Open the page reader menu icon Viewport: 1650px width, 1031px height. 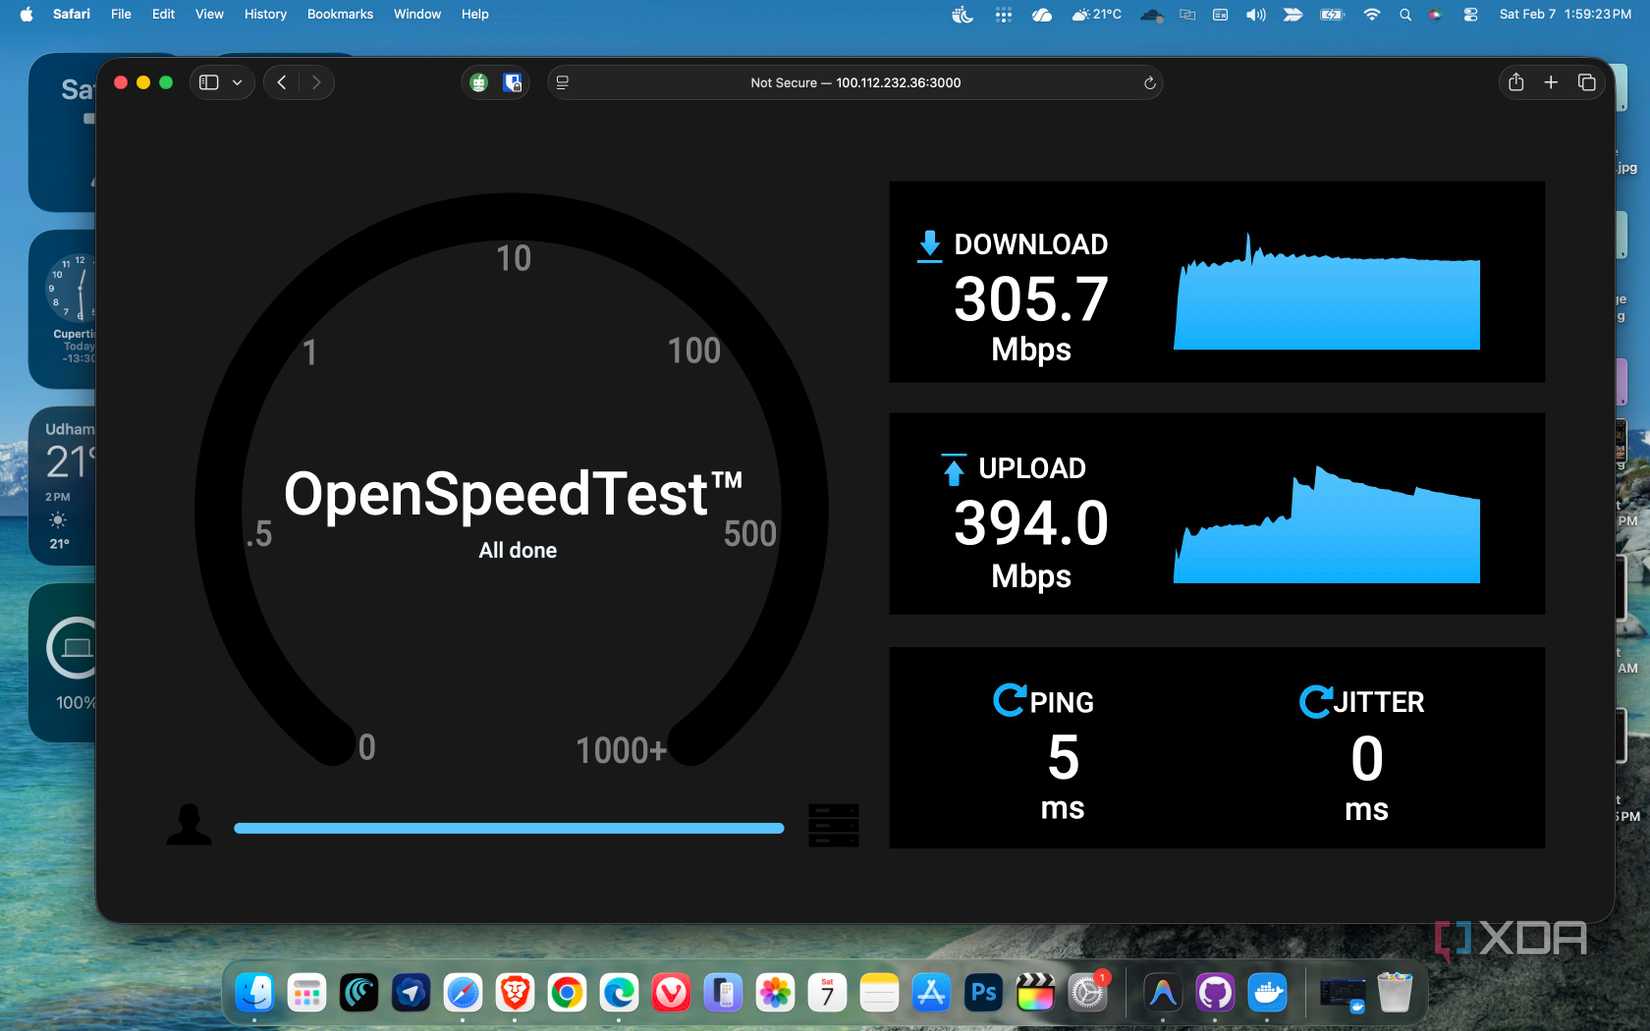click(563, 83)
